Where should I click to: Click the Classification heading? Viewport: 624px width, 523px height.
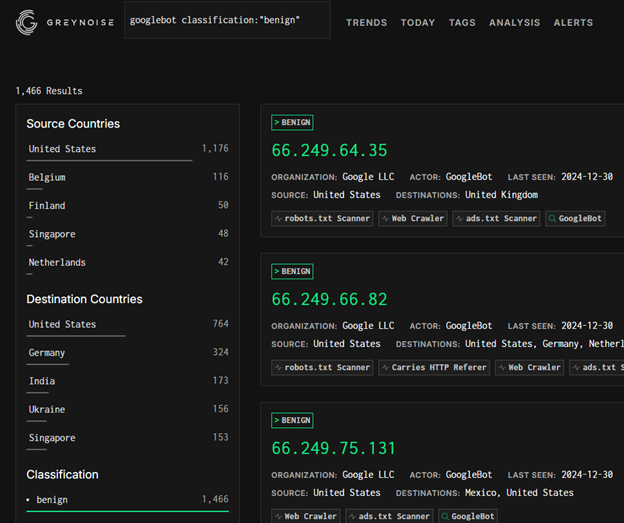pyautogui.click(x=62, y=474)
